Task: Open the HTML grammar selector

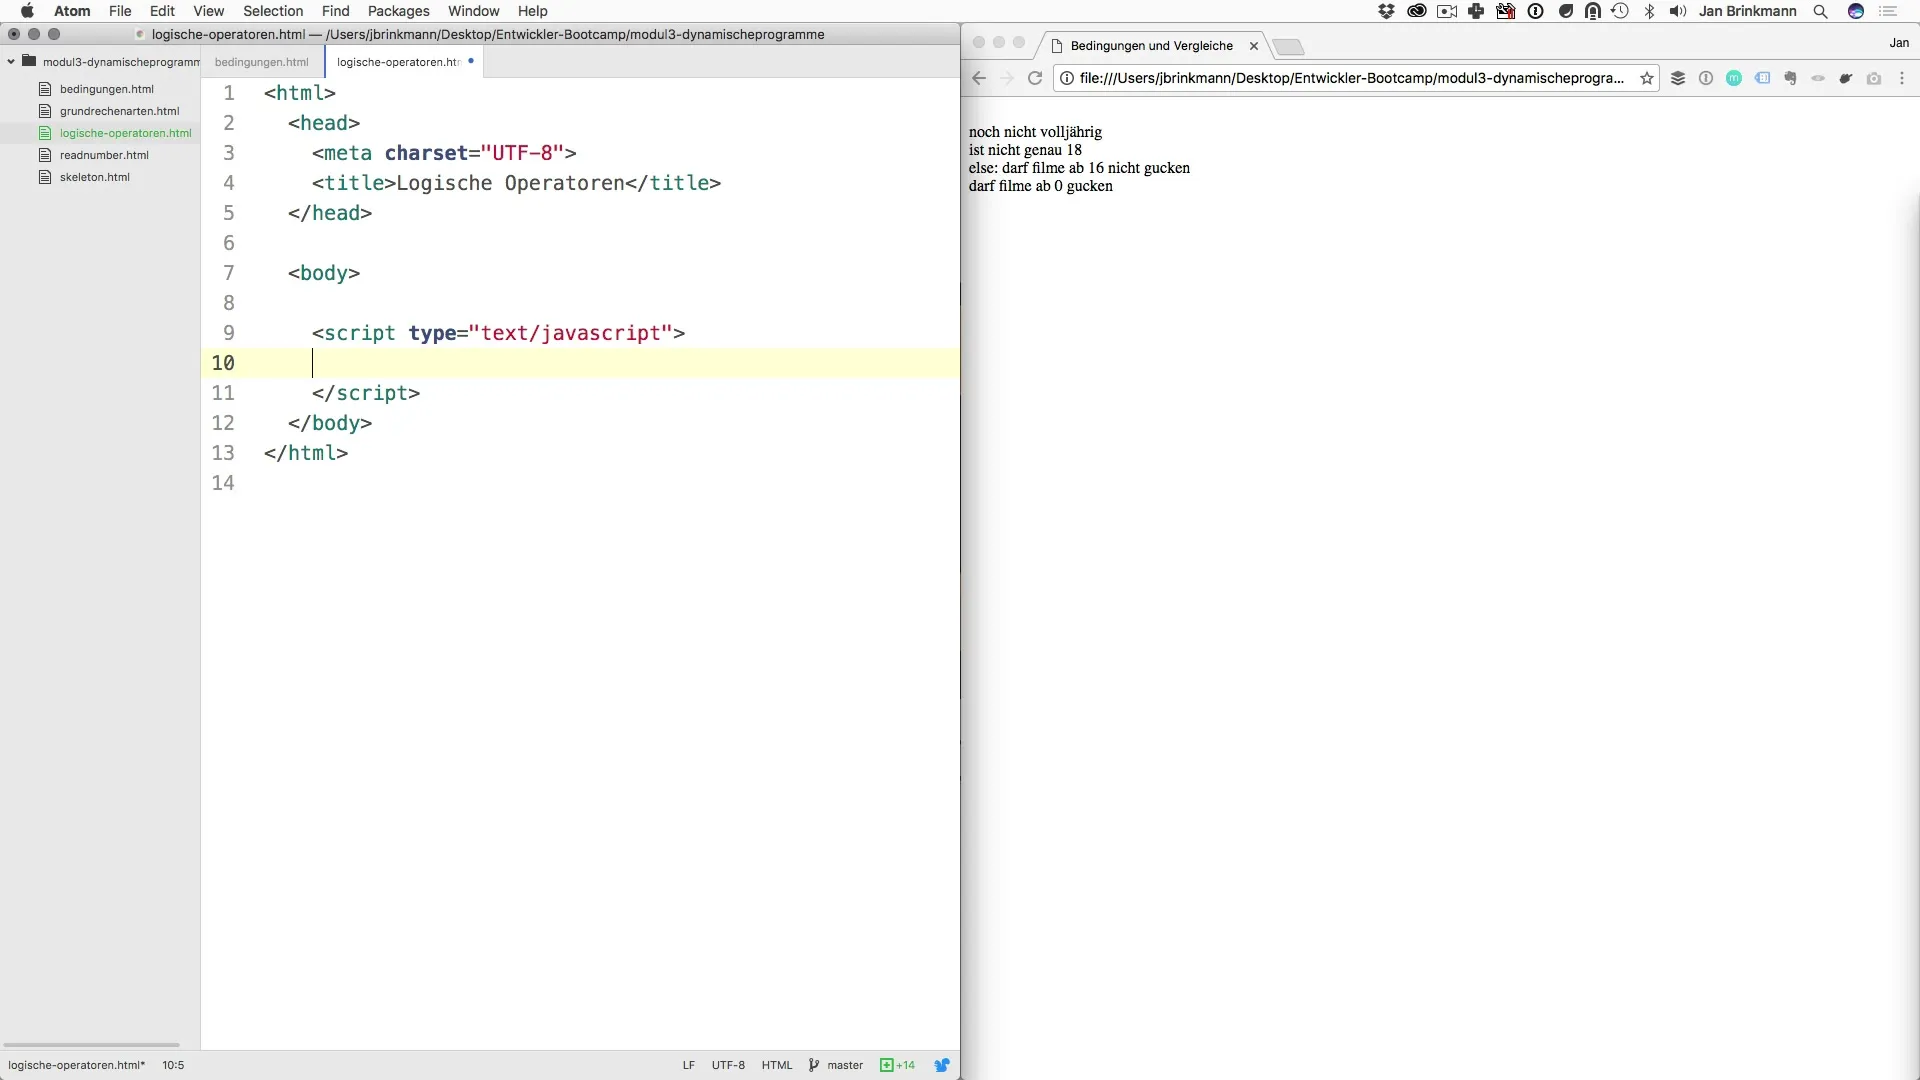Action: (x=776, y=1065)
